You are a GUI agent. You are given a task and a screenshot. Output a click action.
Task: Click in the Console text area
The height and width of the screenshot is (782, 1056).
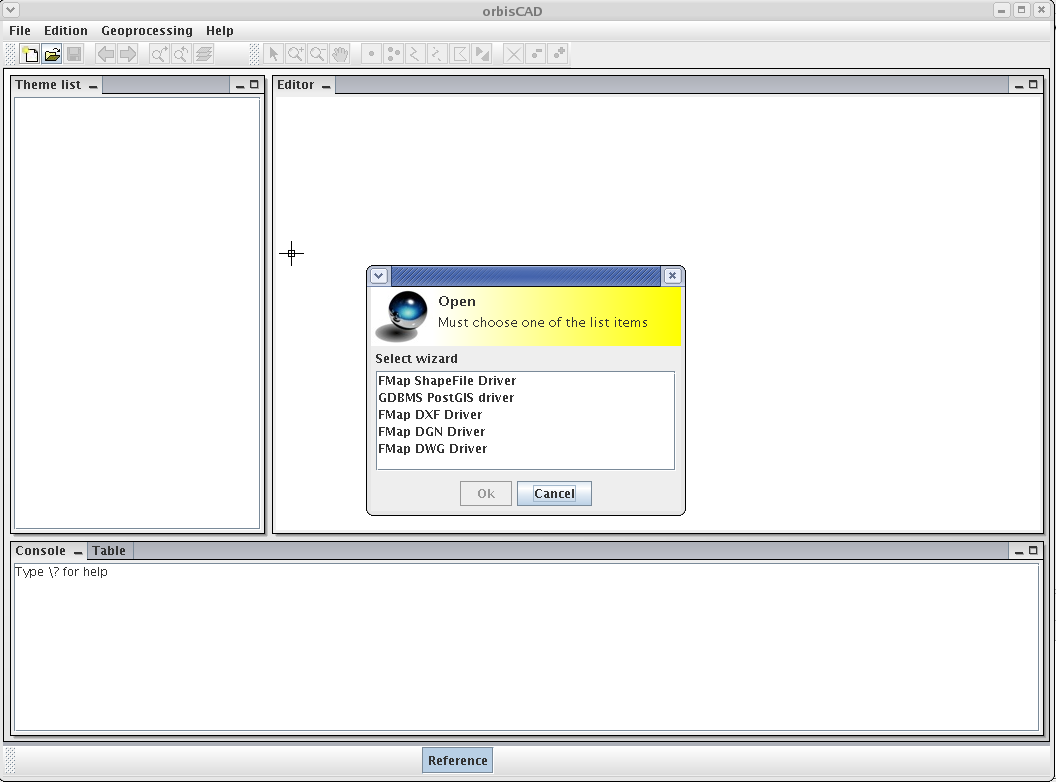[x=525, y=650]
